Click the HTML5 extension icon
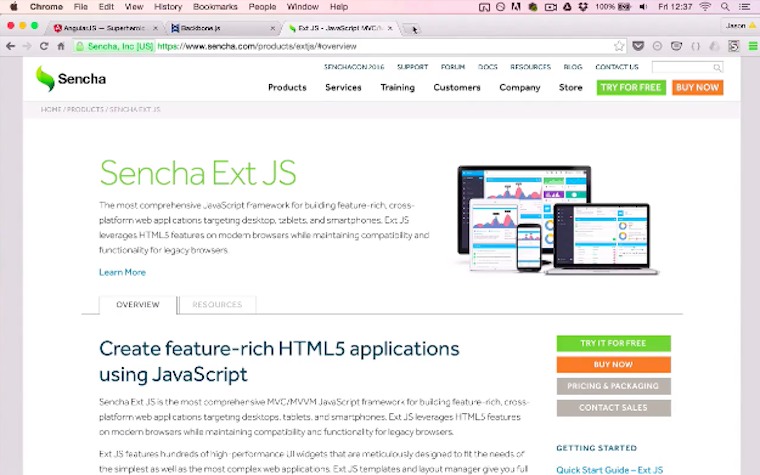 (734, 46)
